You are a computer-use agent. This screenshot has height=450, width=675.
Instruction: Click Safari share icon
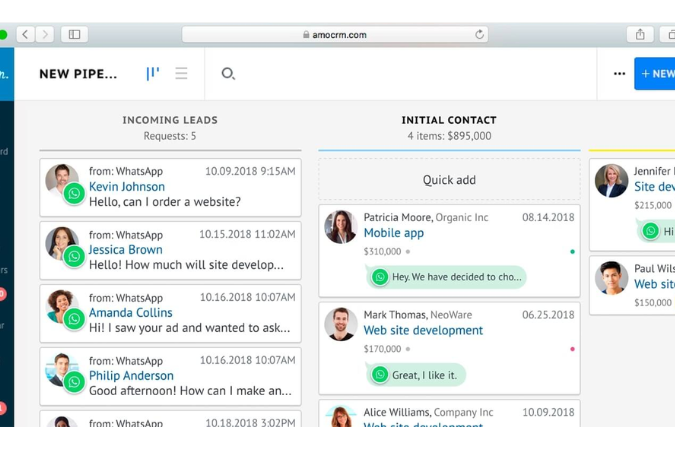point(640,34)
